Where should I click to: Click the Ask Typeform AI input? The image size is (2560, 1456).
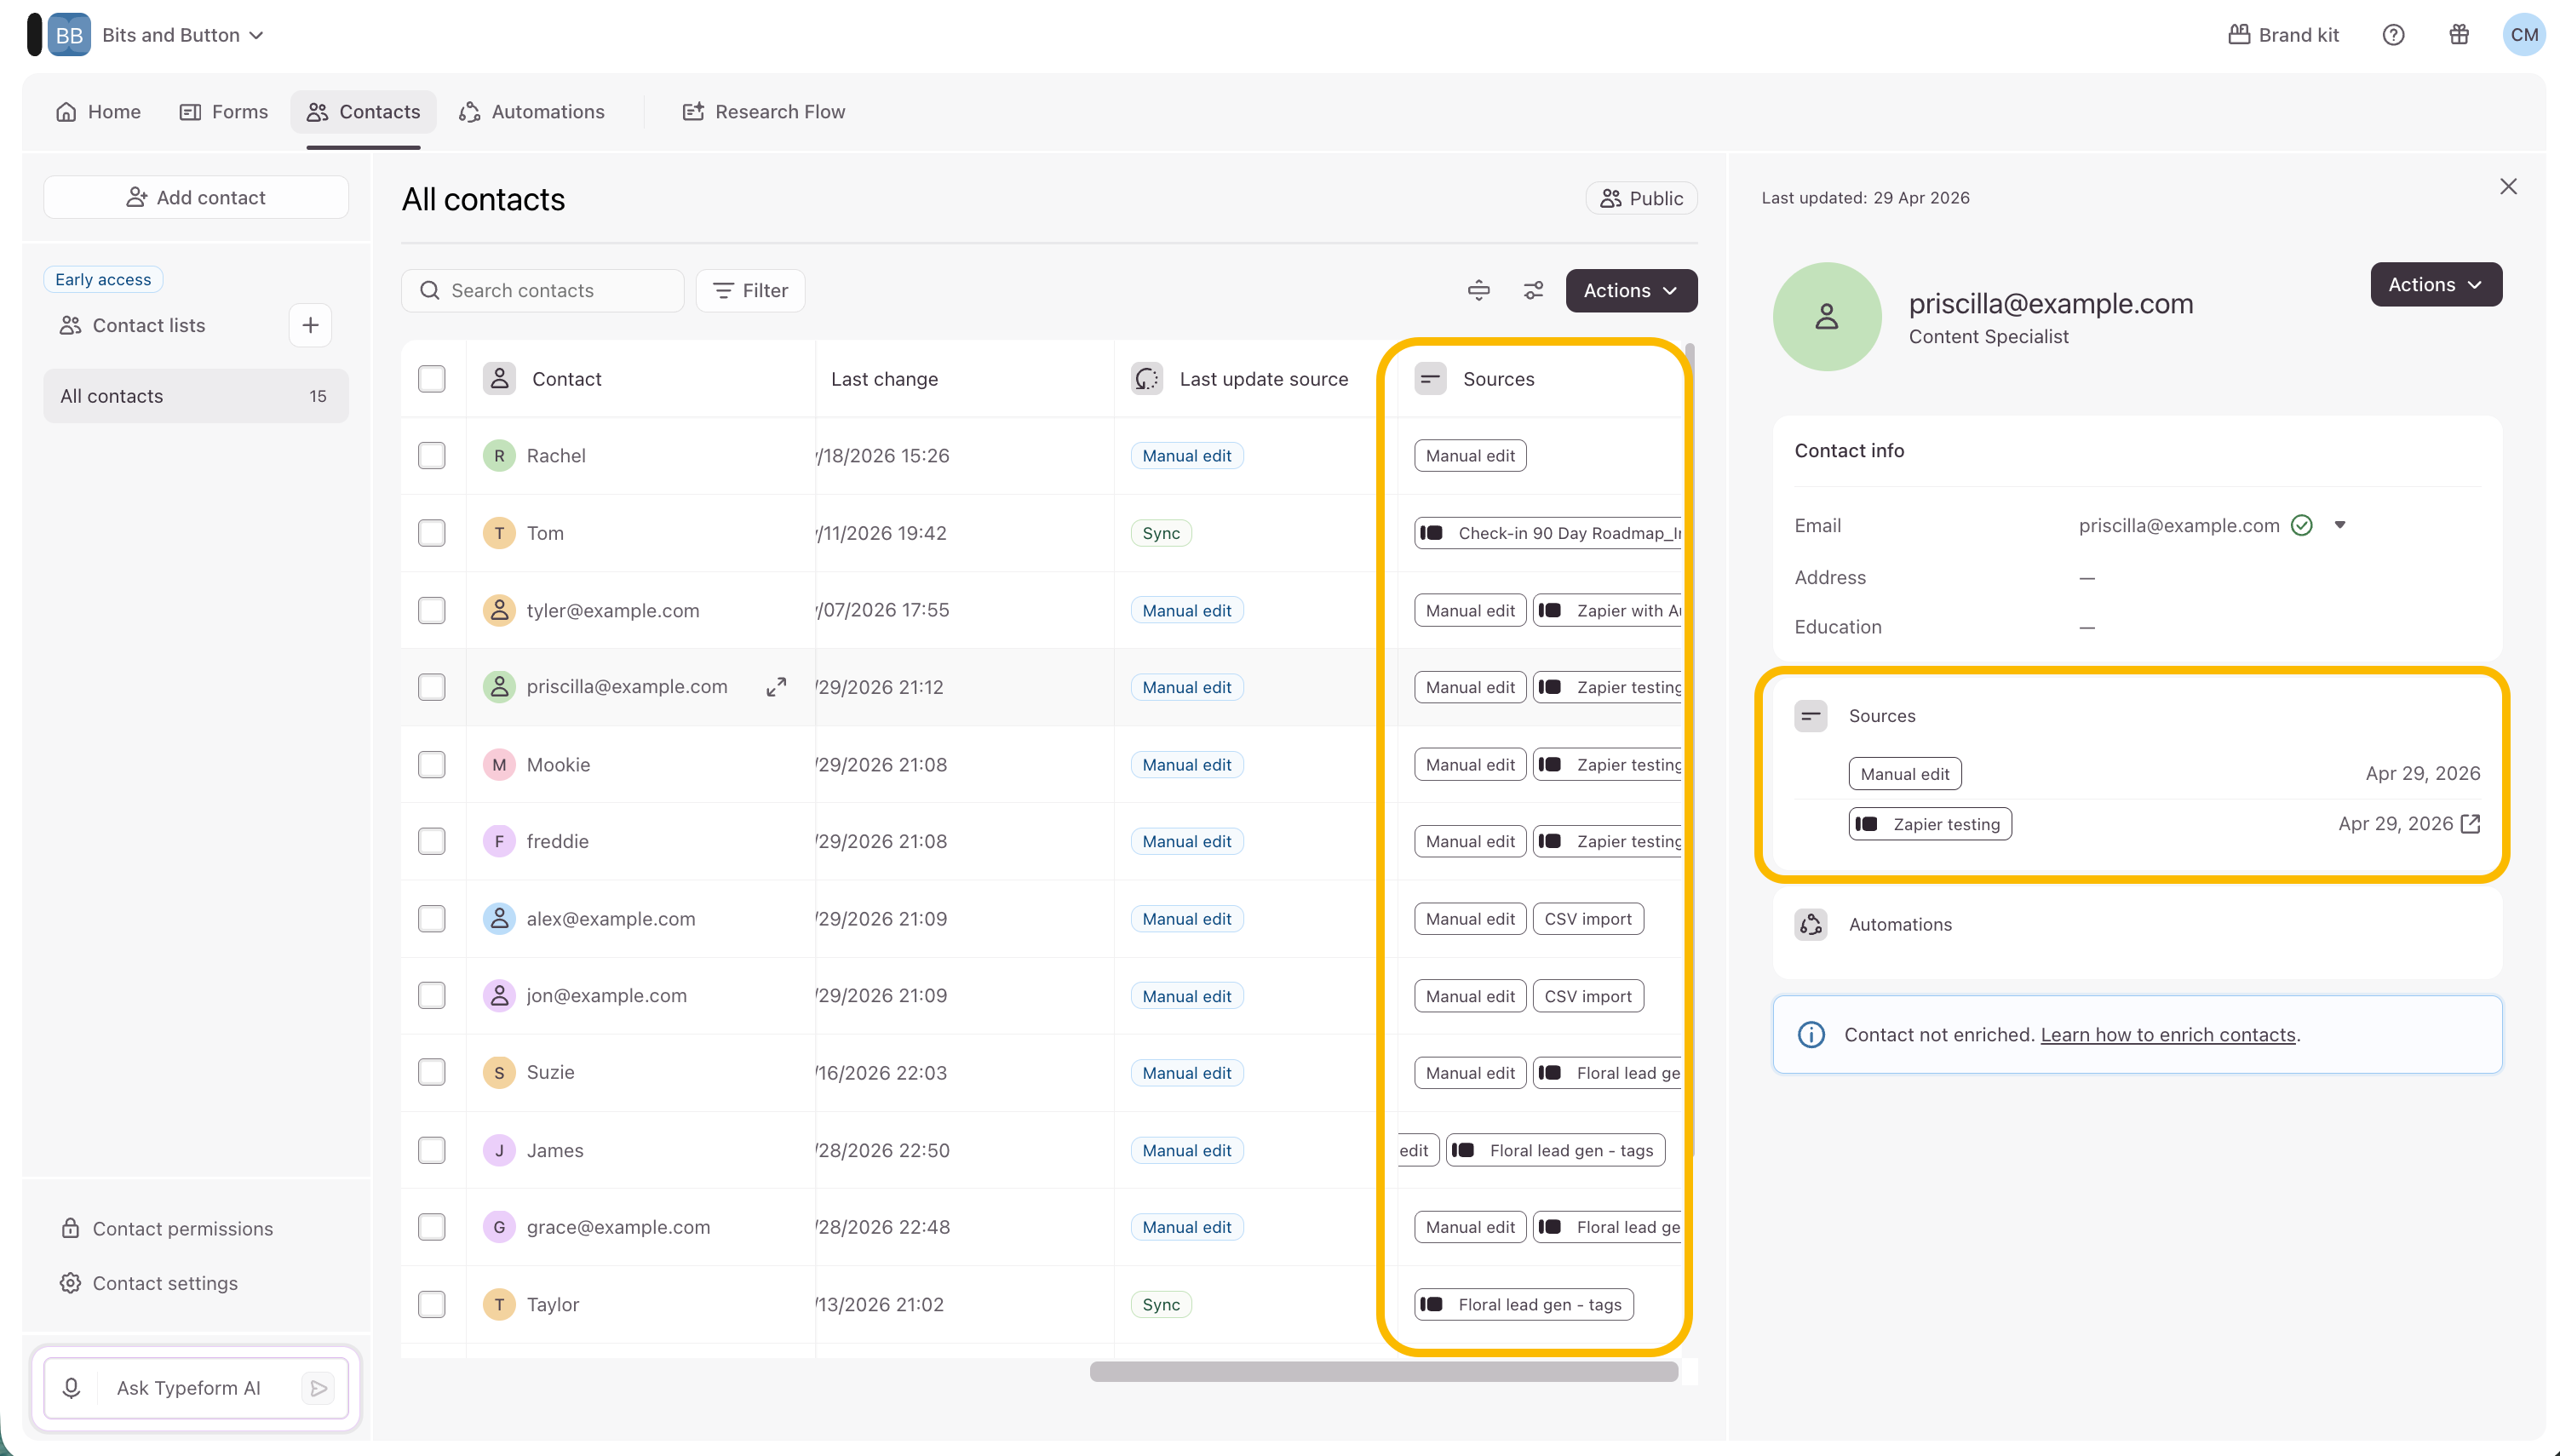(189, 1388)
